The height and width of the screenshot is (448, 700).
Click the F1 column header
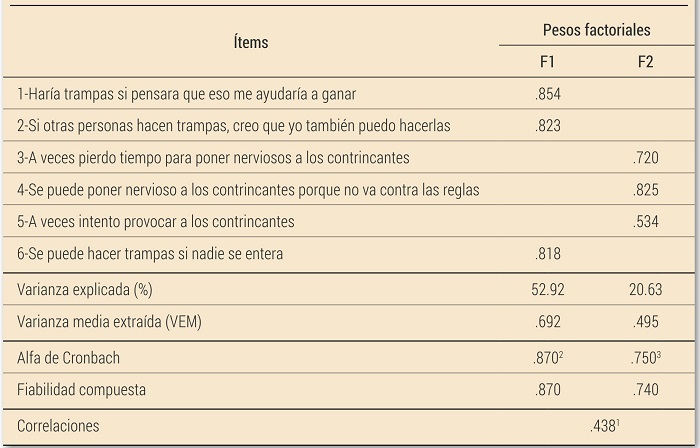[x=548, y=62]
